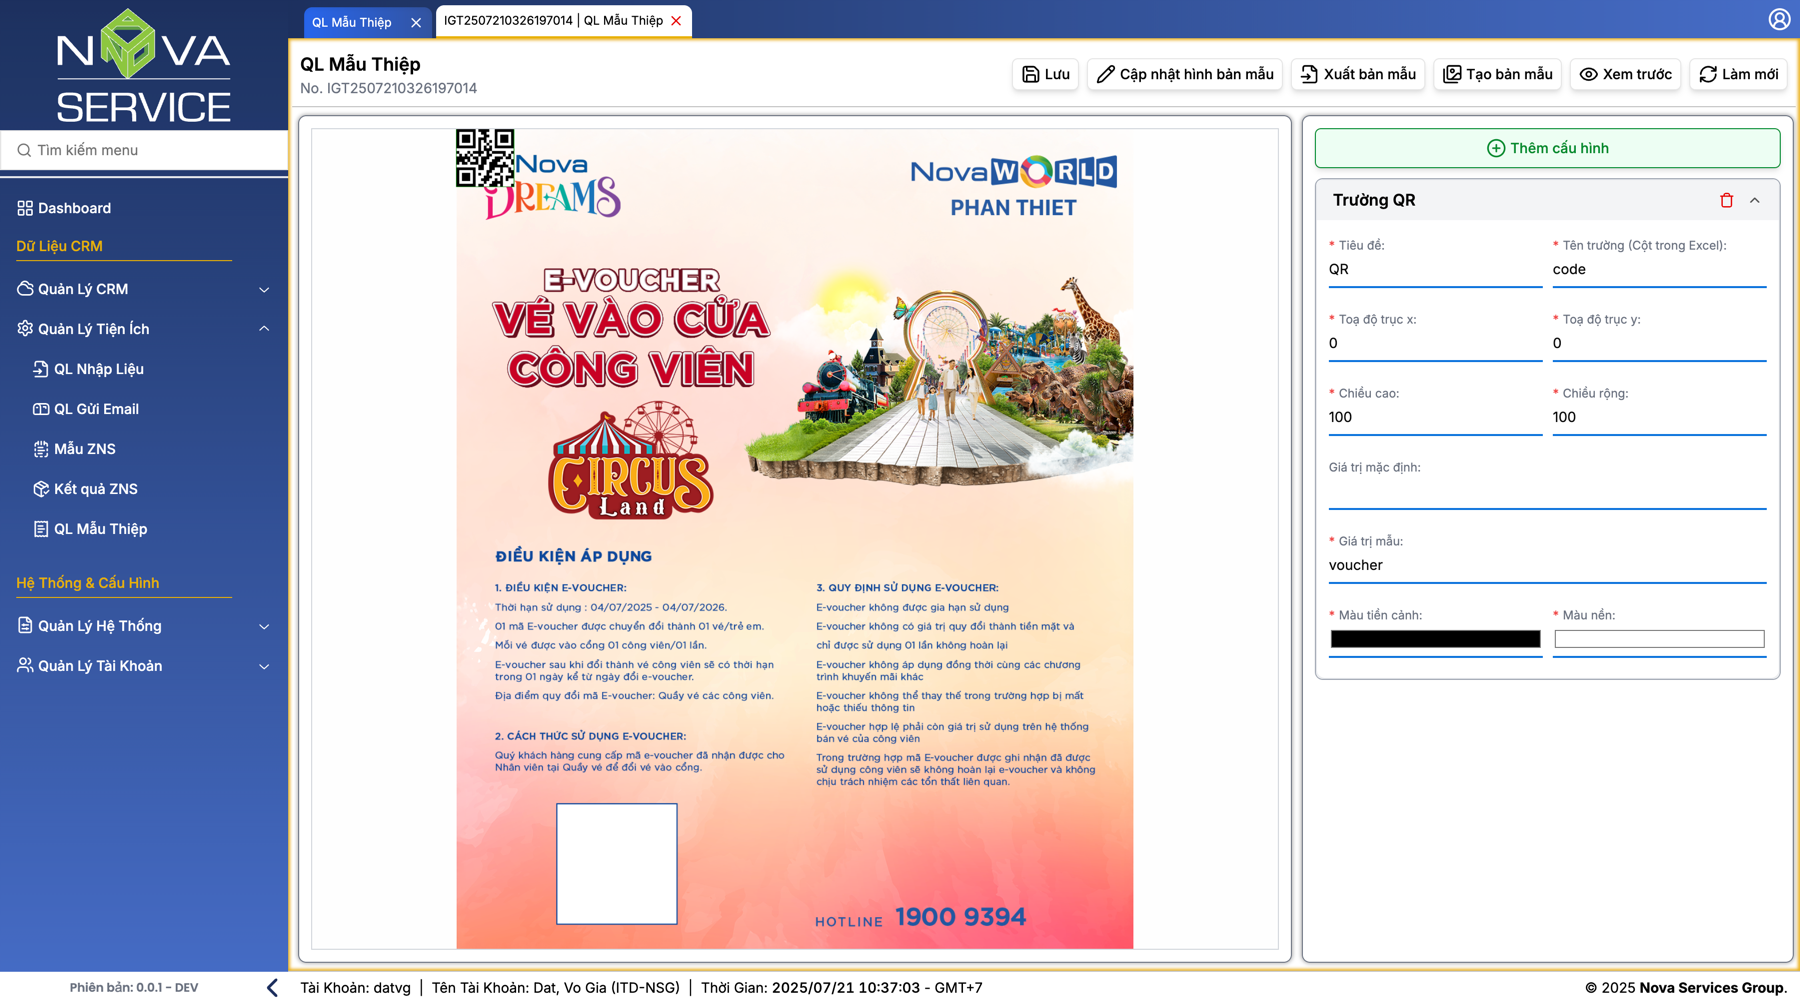Click the eye icon in Xem trước

point(1588,74)
